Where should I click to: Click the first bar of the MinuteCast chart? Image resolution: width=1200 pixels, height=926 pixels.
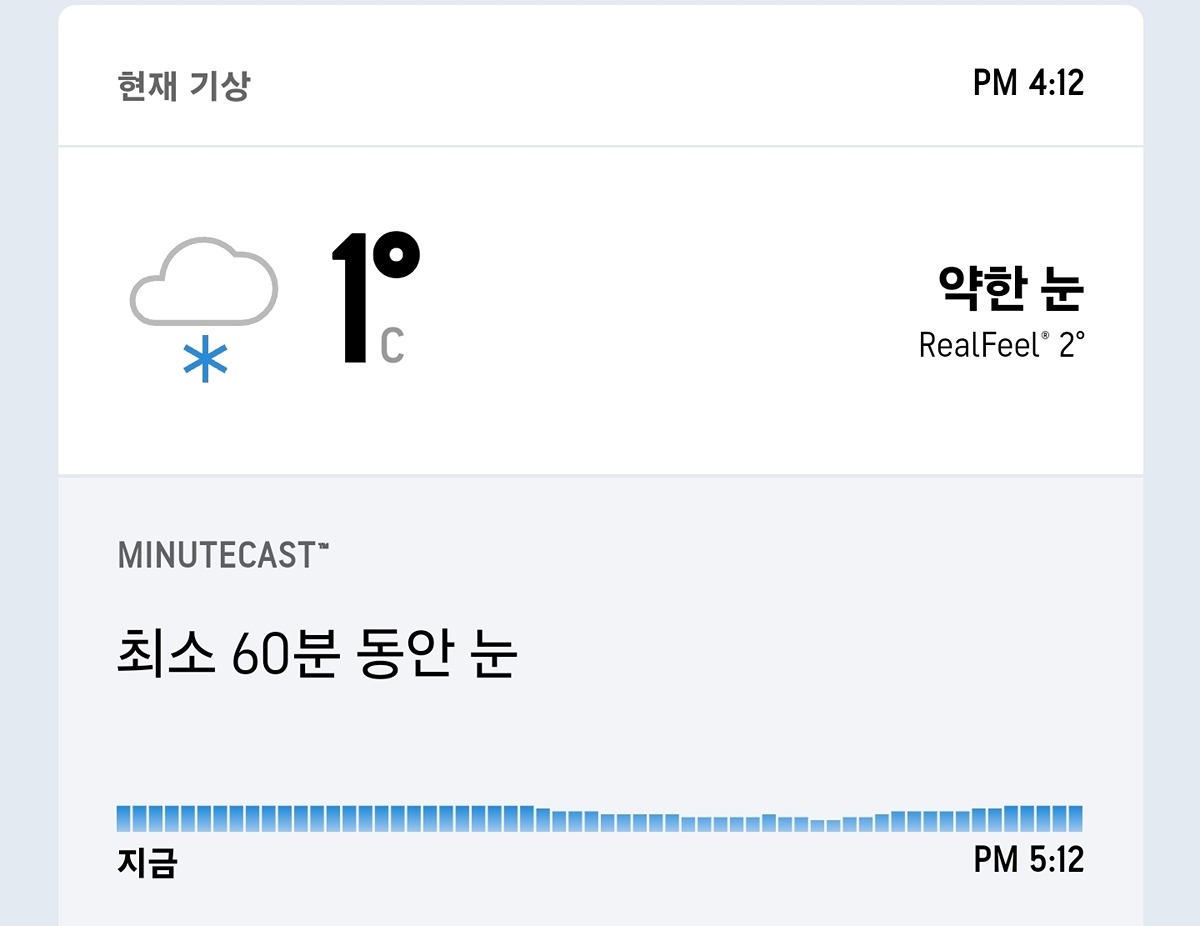click(x=124, y=819)
